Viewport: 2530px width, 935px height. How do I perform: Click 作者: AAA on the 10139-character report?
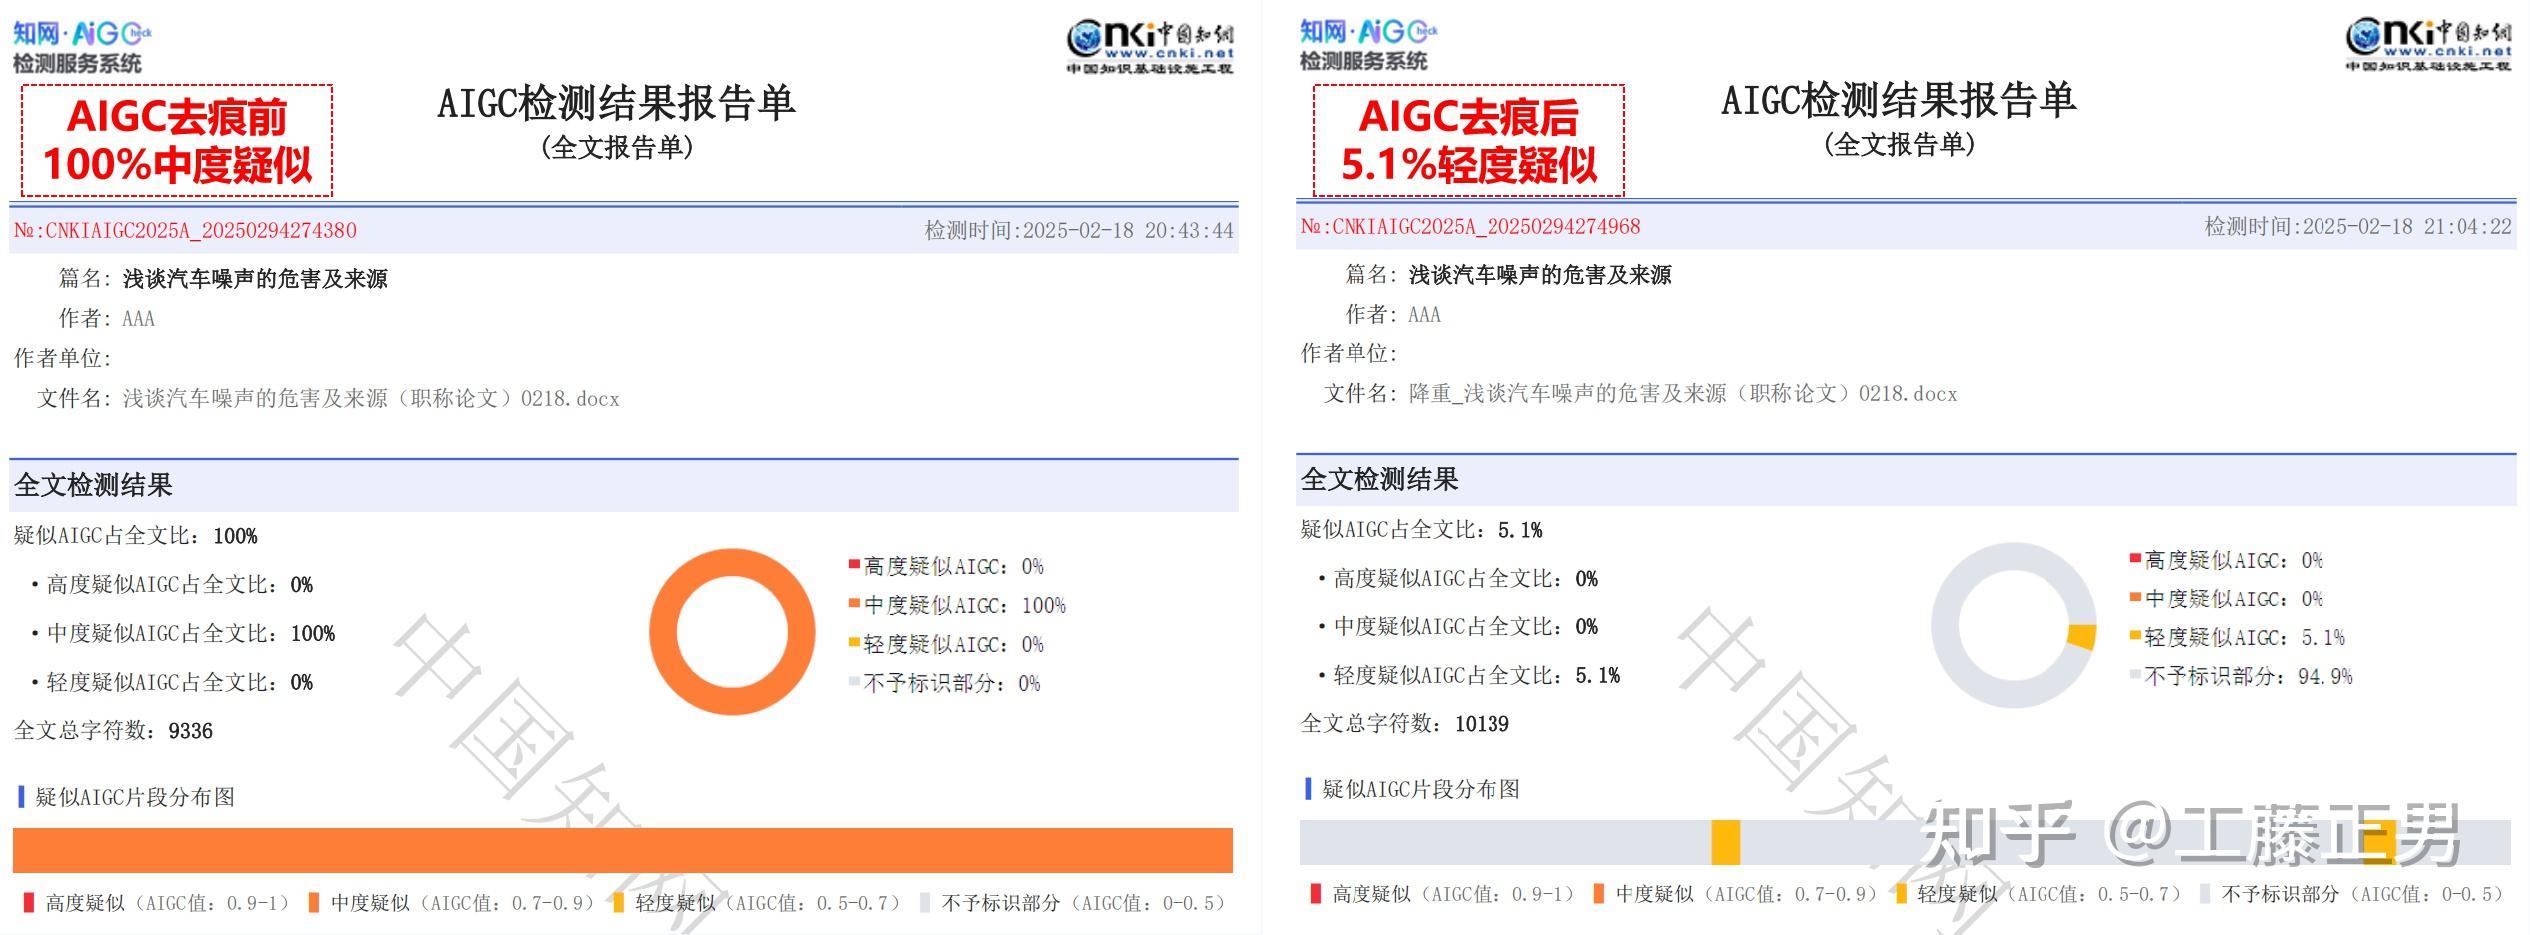tap(1393, 315)
